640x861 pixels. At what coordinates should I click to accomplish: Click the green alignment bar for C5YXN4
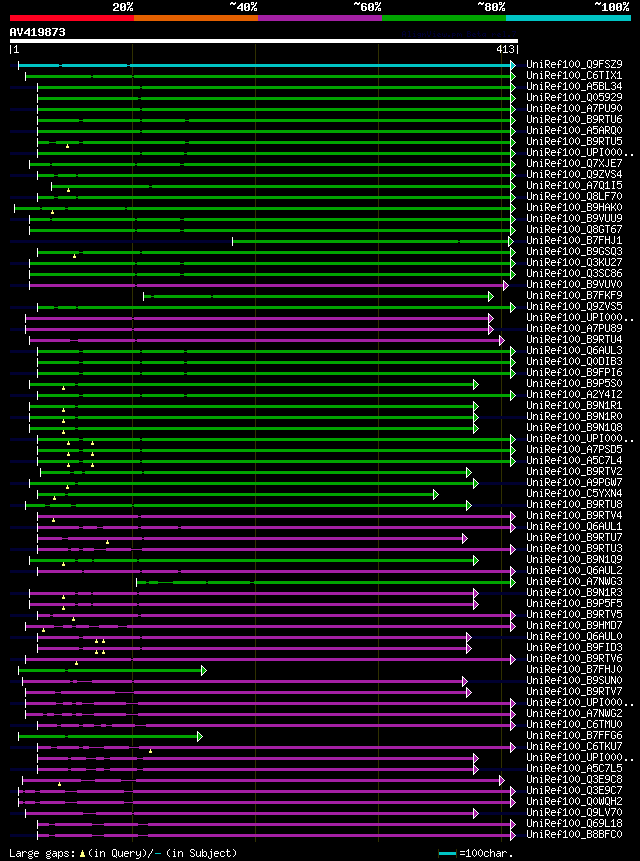(x=238, y=494)
